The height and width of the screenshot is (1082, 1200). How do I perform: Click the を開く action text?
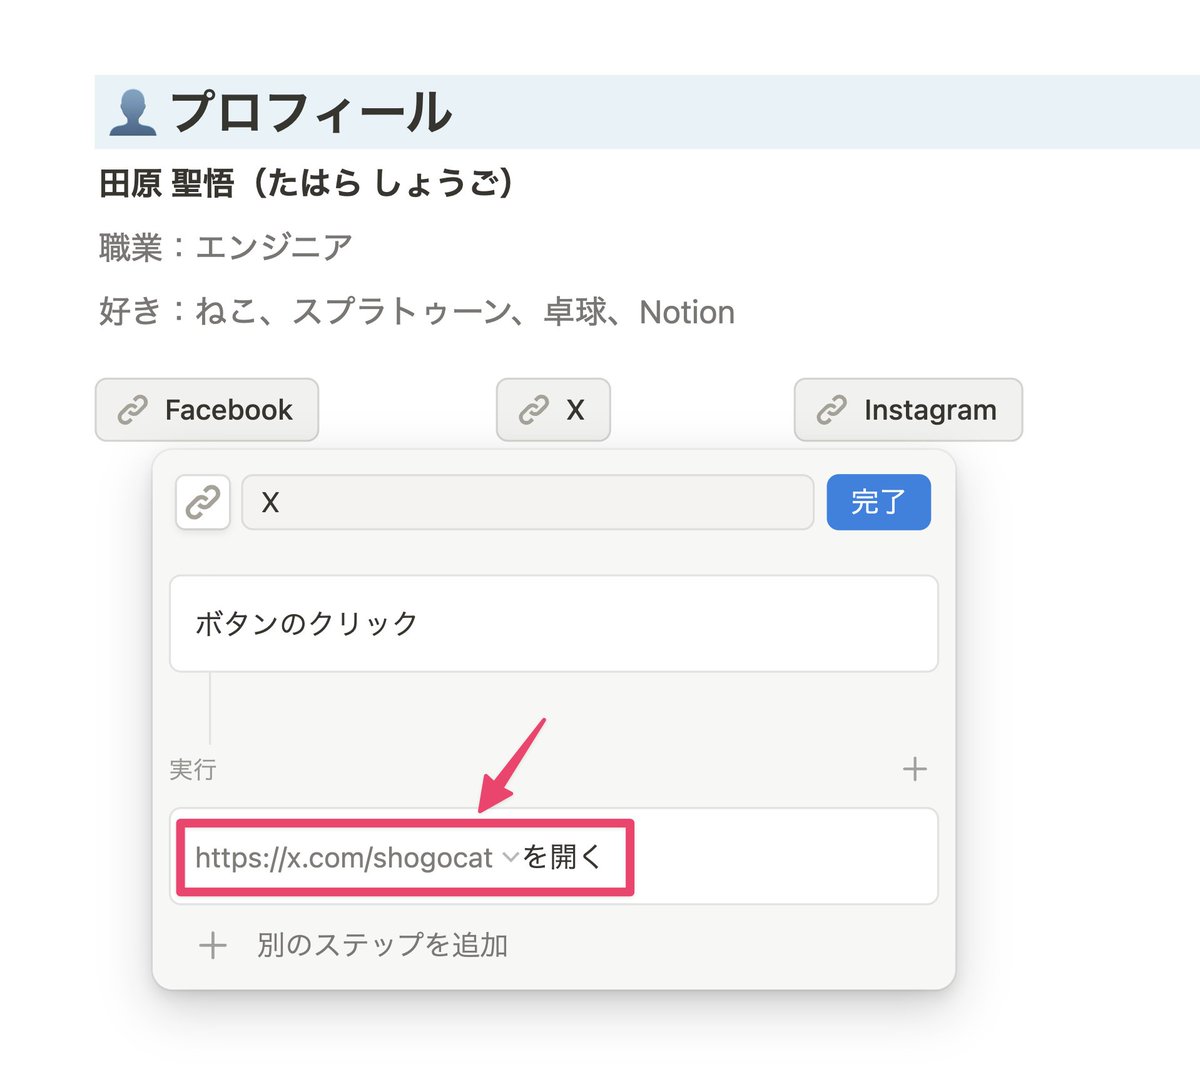[563, 857]
